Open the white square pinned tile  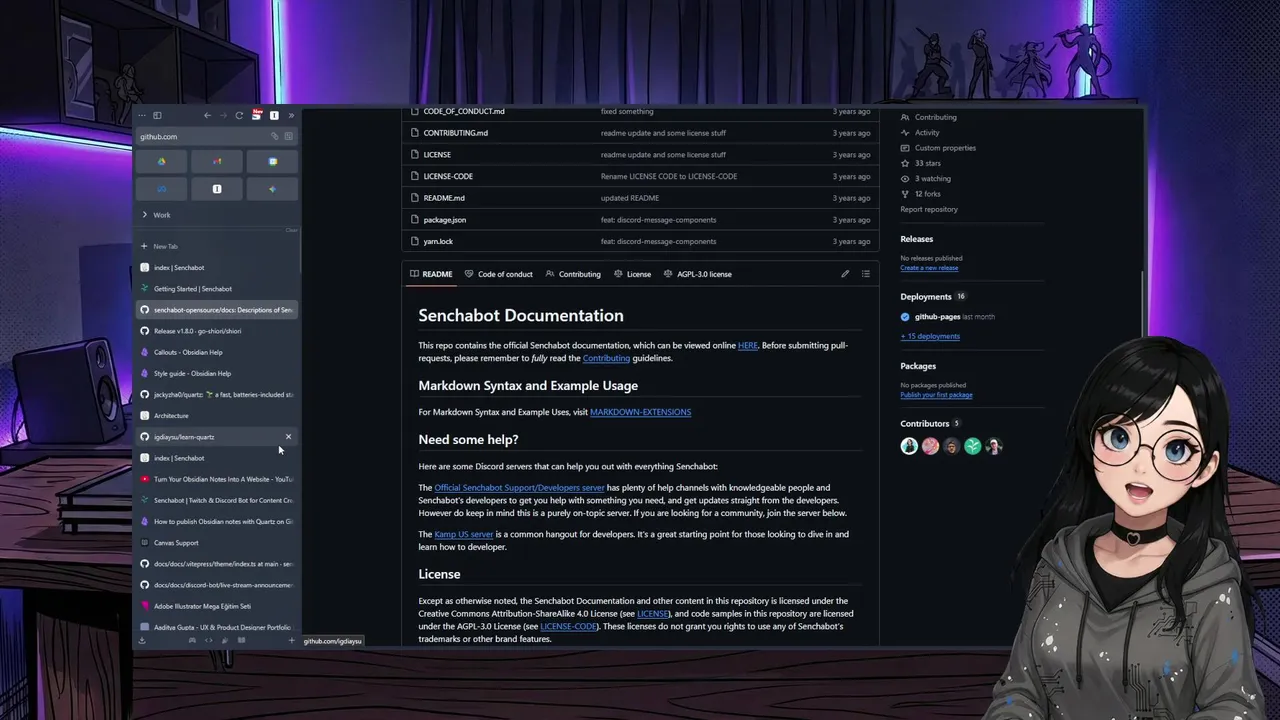[217, 189]
